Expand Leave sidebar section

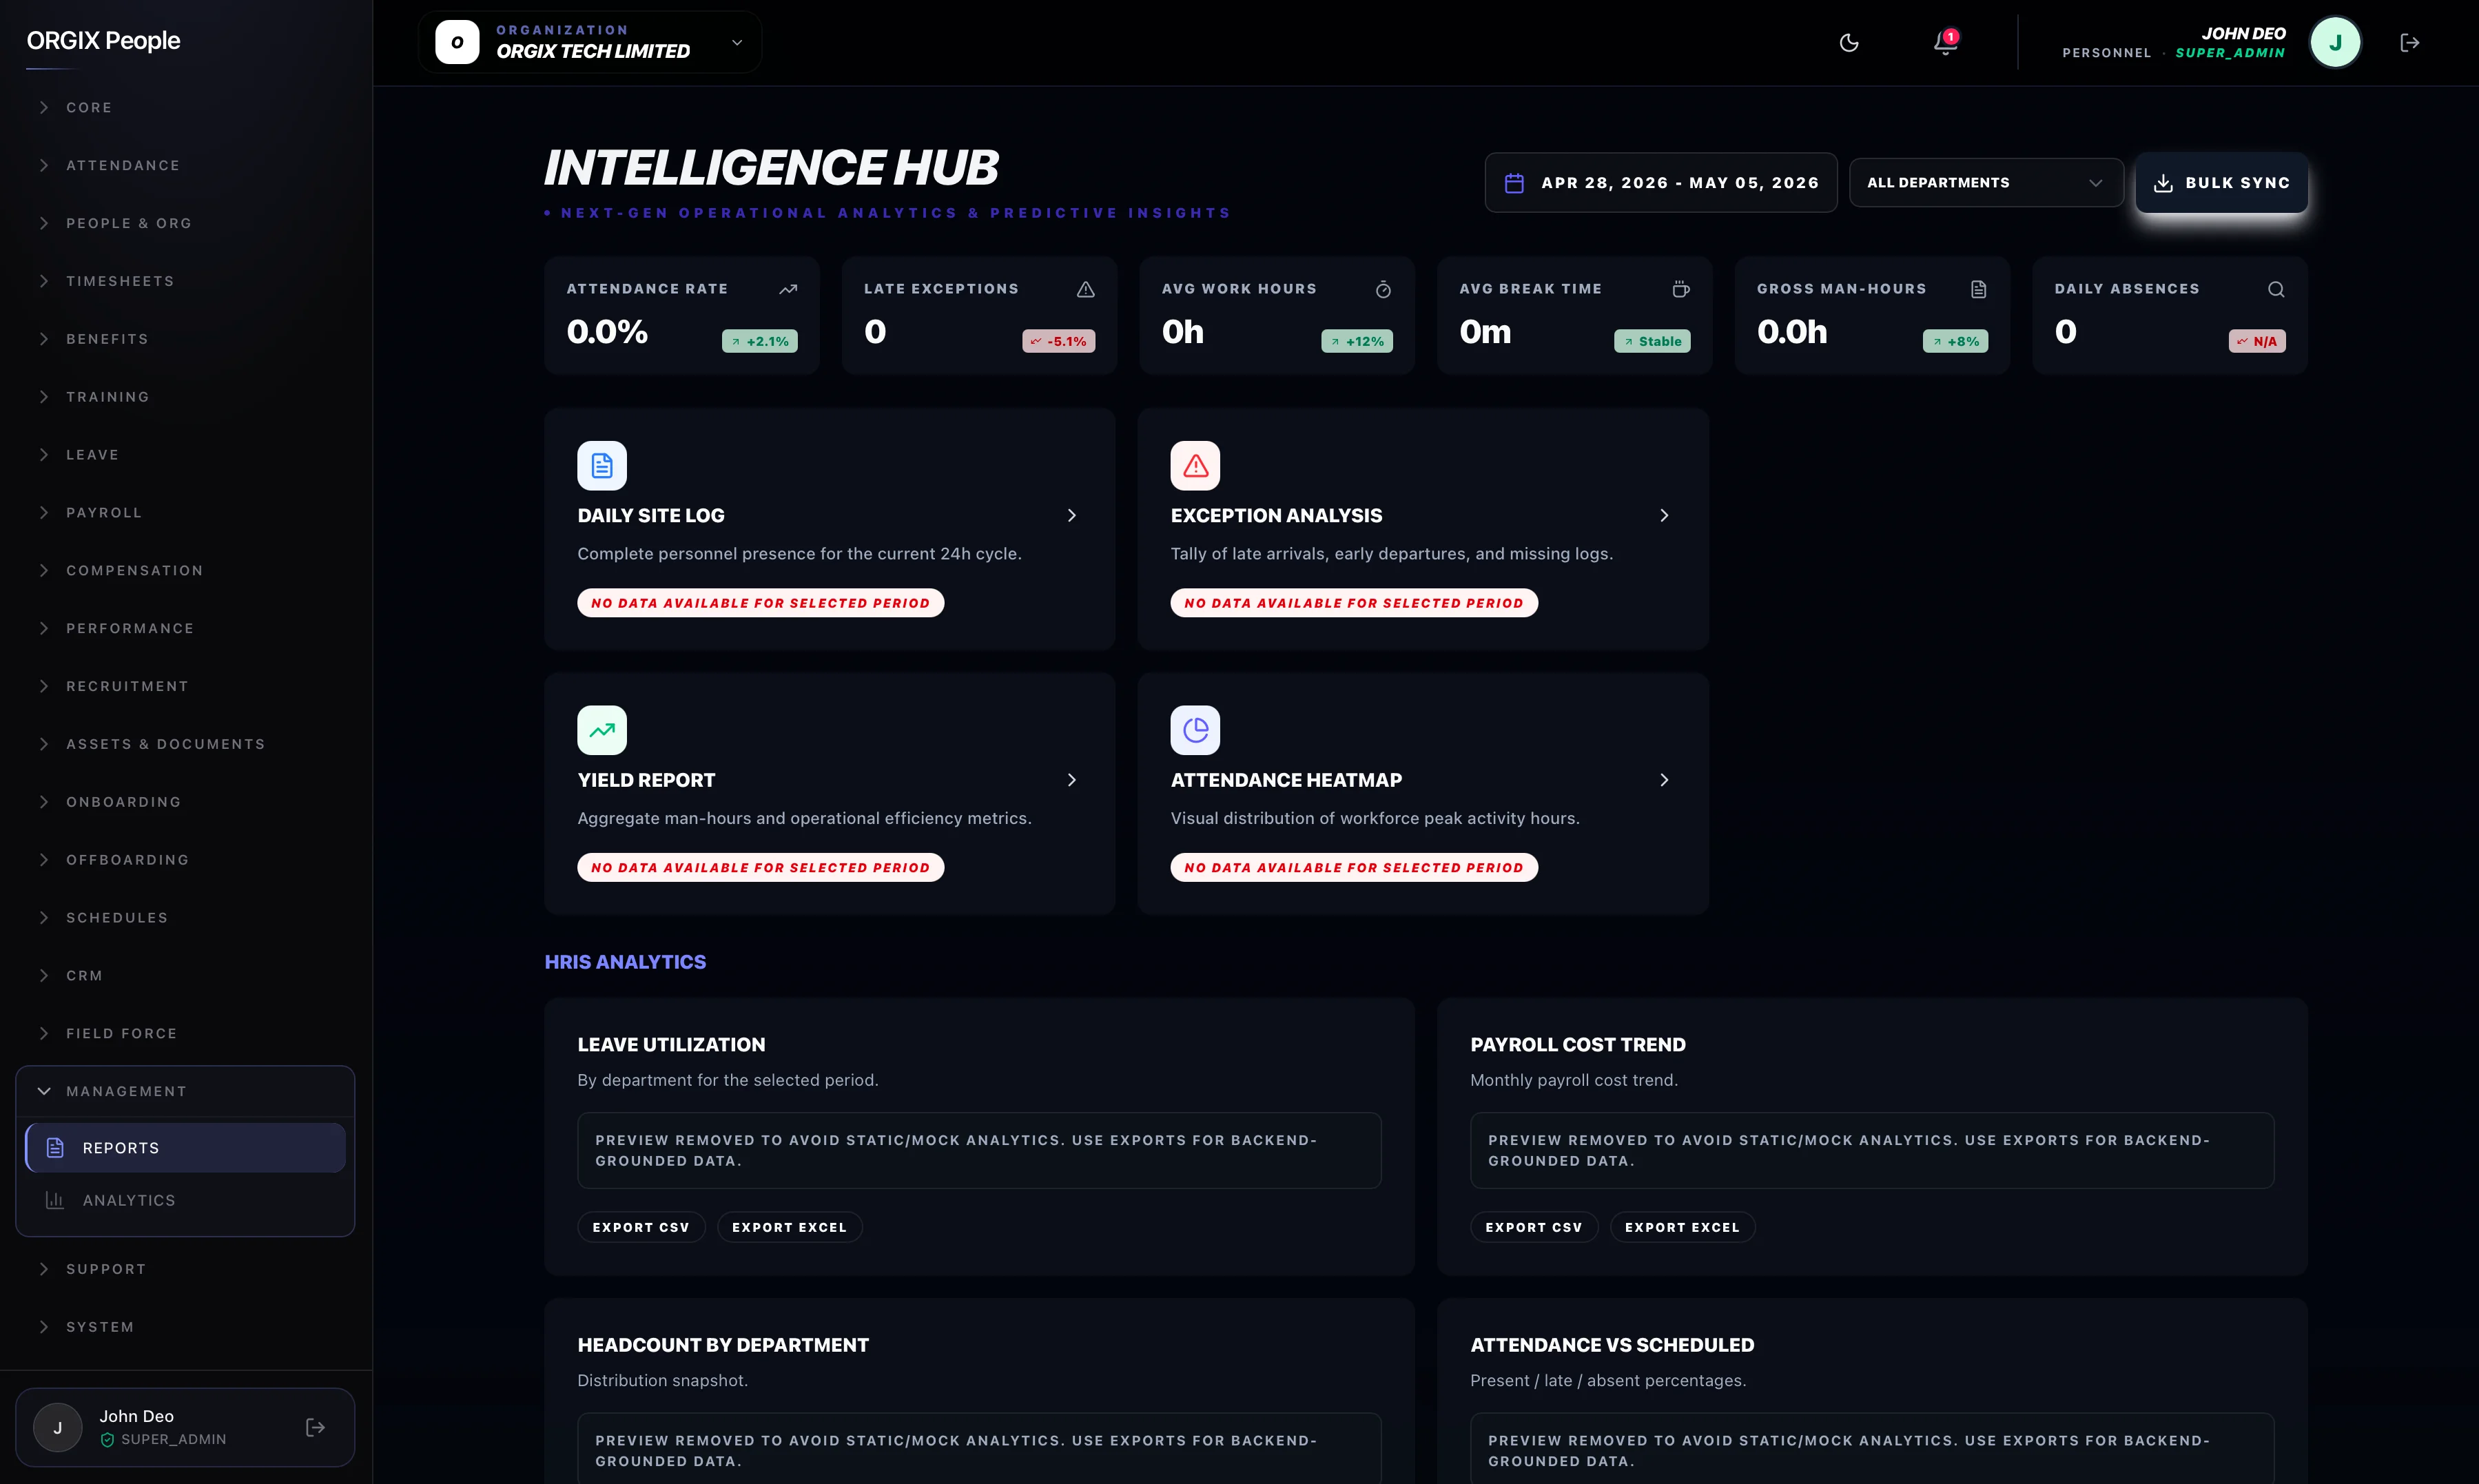[186, 454]
